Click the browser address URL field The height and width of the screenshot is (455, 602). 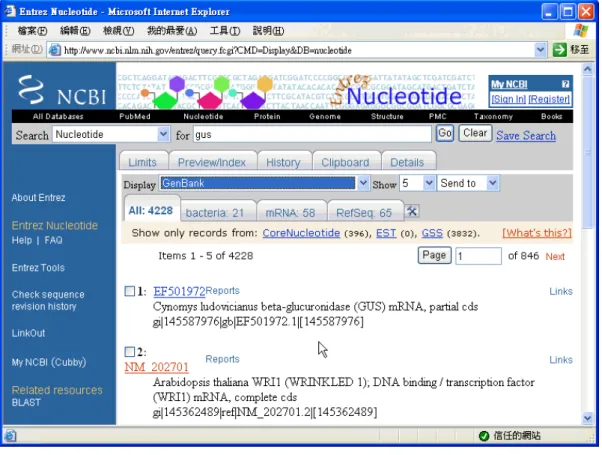coord(292,50)
